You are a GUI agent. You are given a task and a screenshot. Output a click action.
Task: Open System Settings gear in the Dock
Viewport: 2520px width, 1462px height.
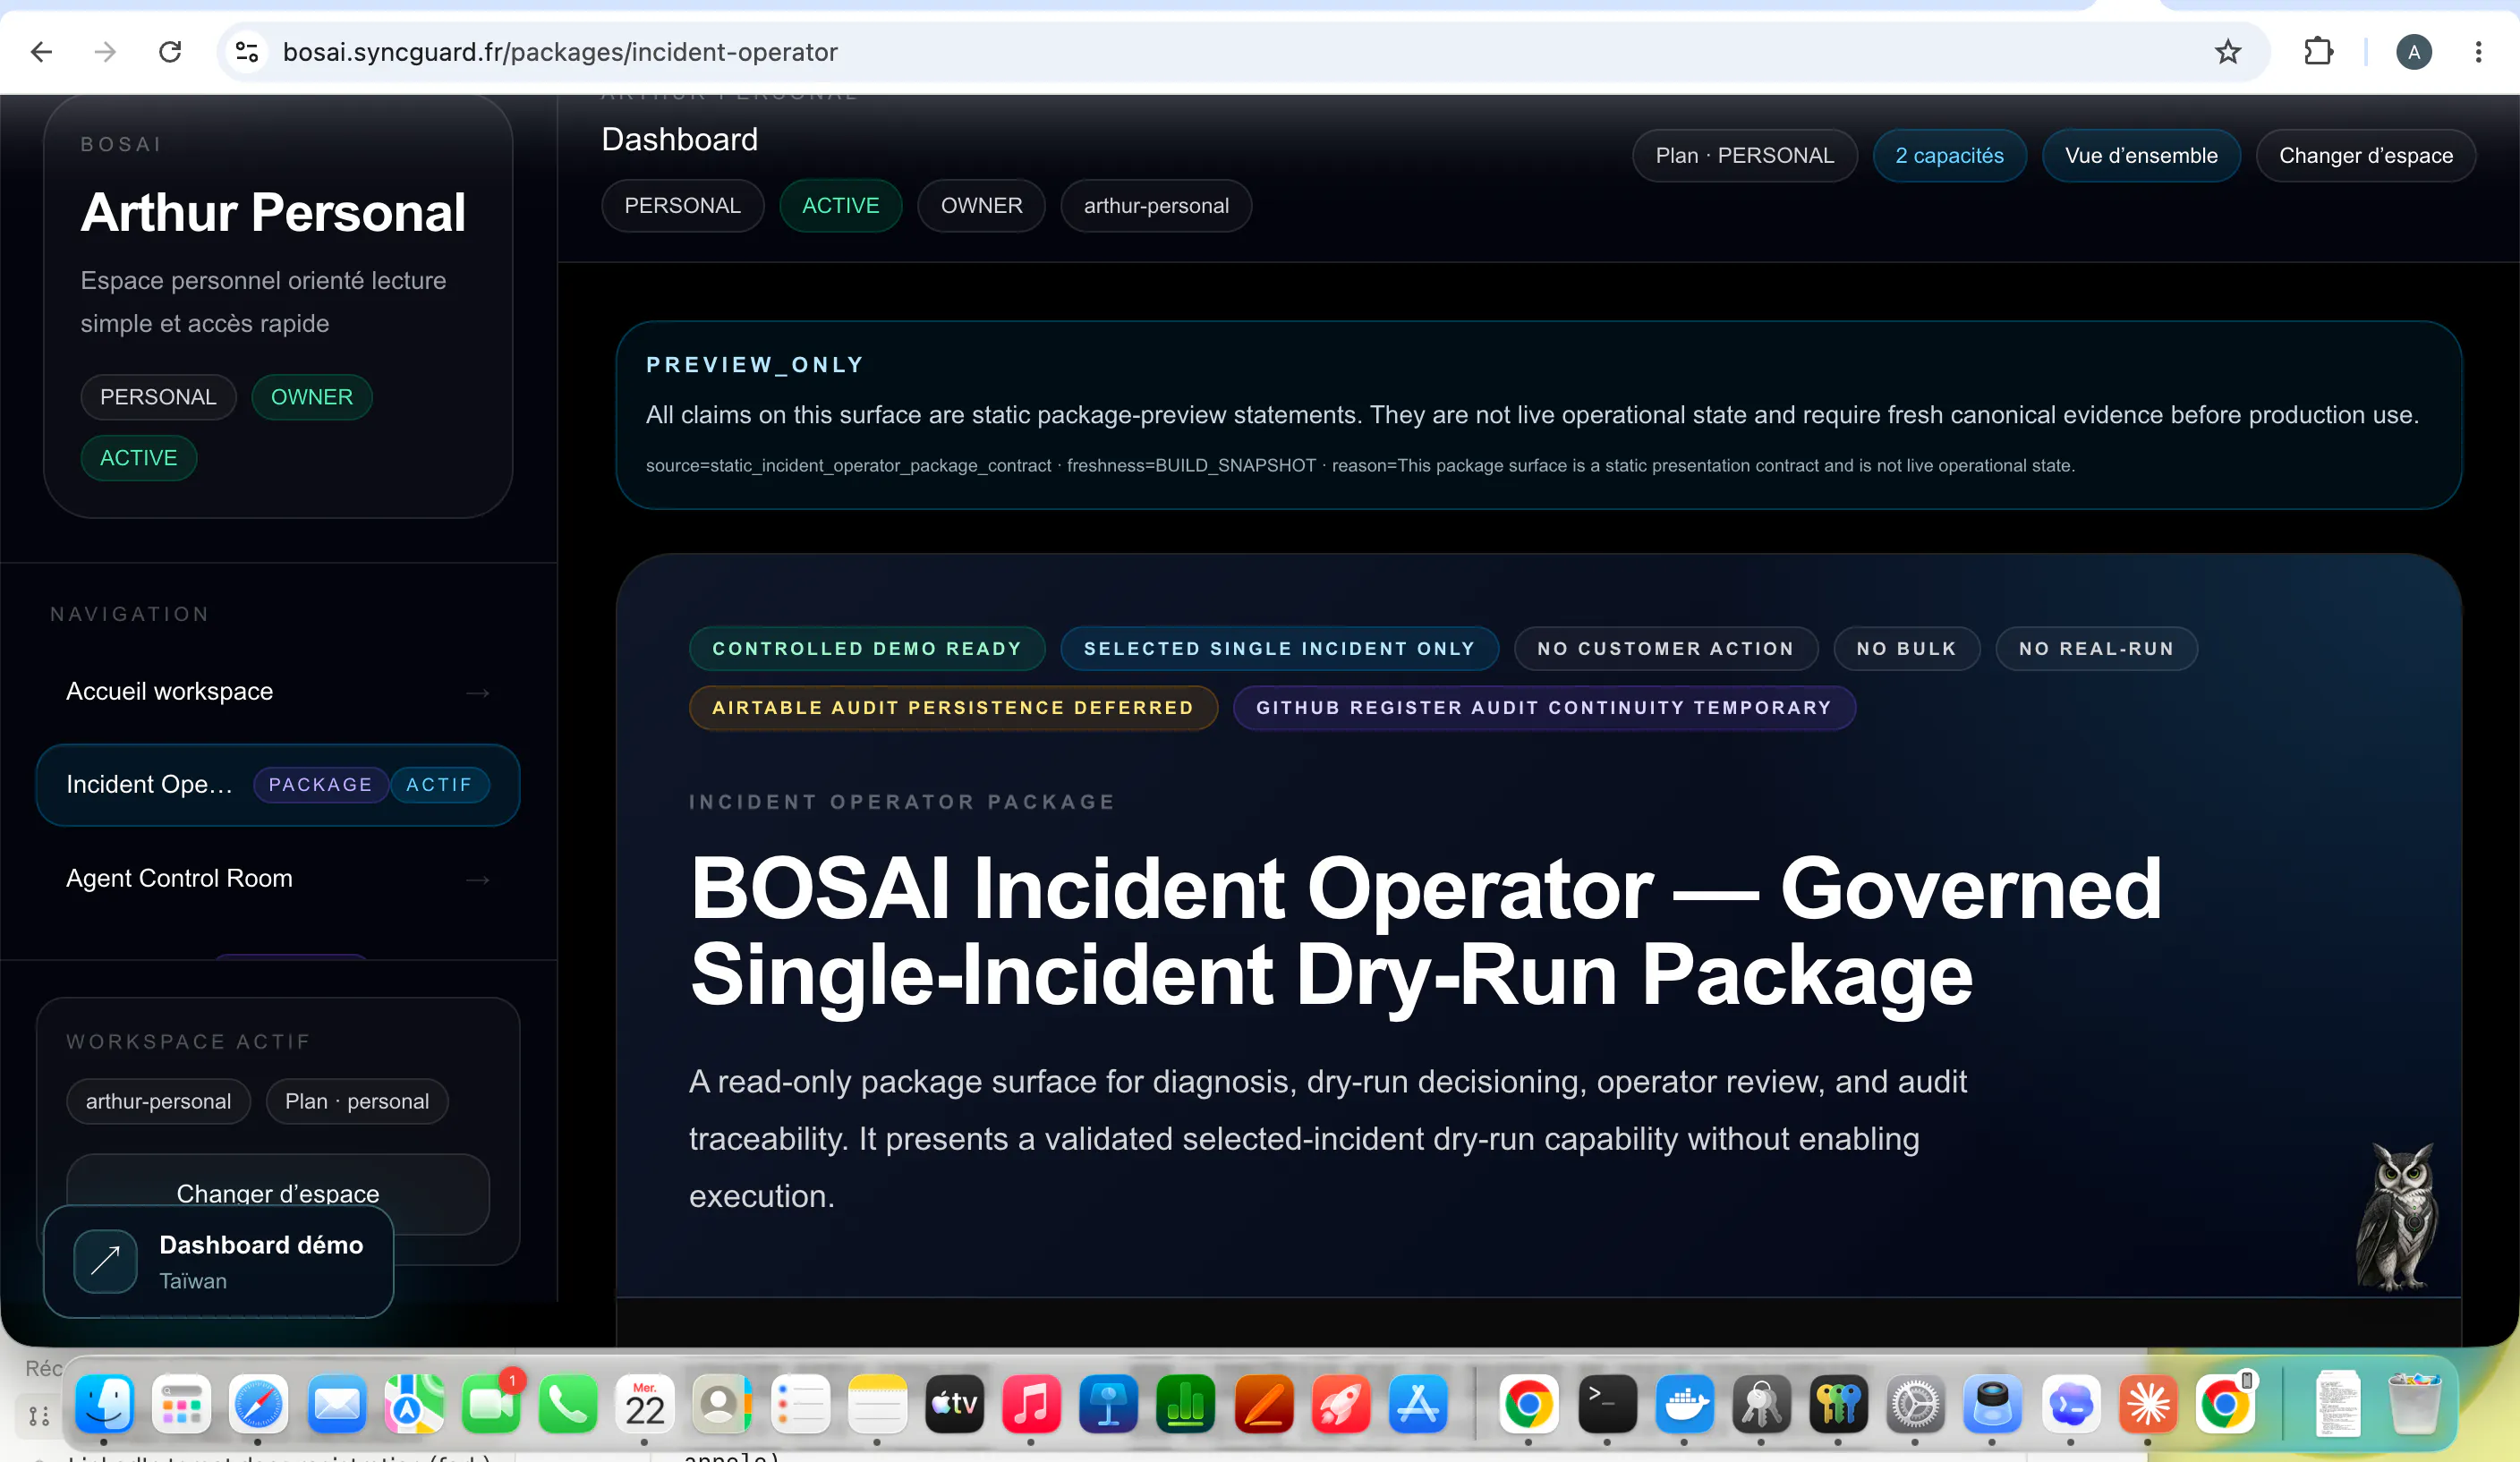pyautogui.click(x=1915, y=1404)
